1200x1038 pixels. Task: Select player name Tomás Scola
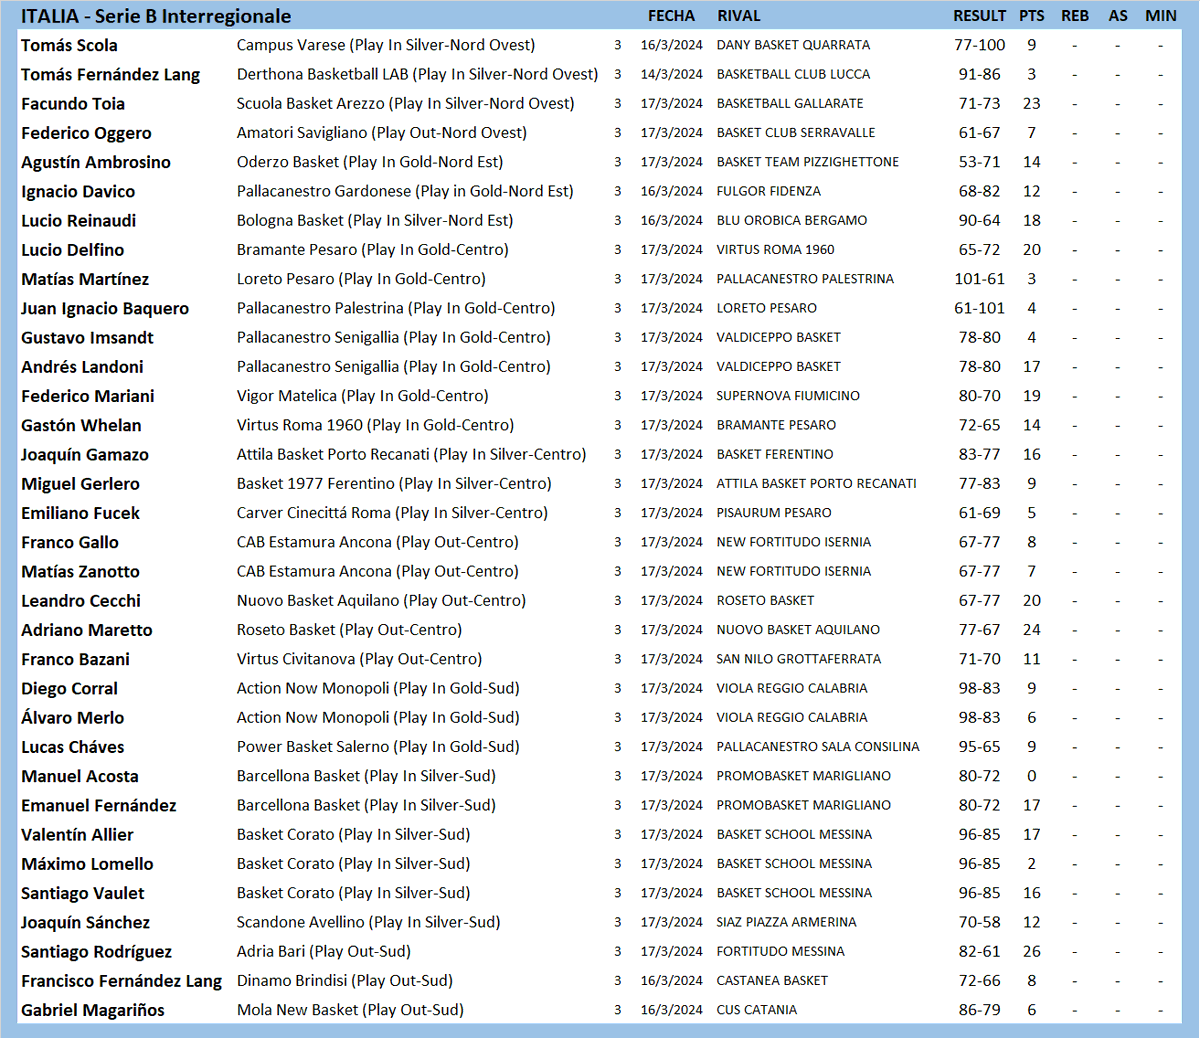[69, 45]
